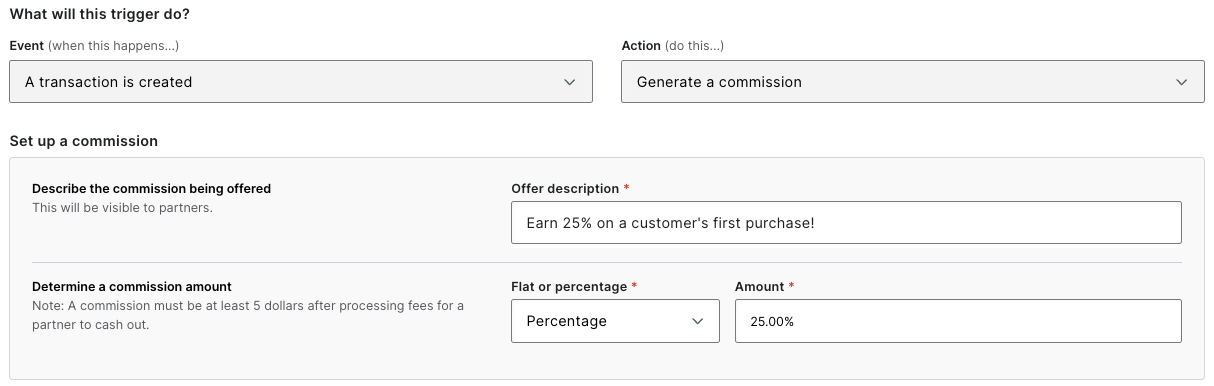
Task: Open the Action dropdown "Generate a commission"
Action: (x=913, y=82)
